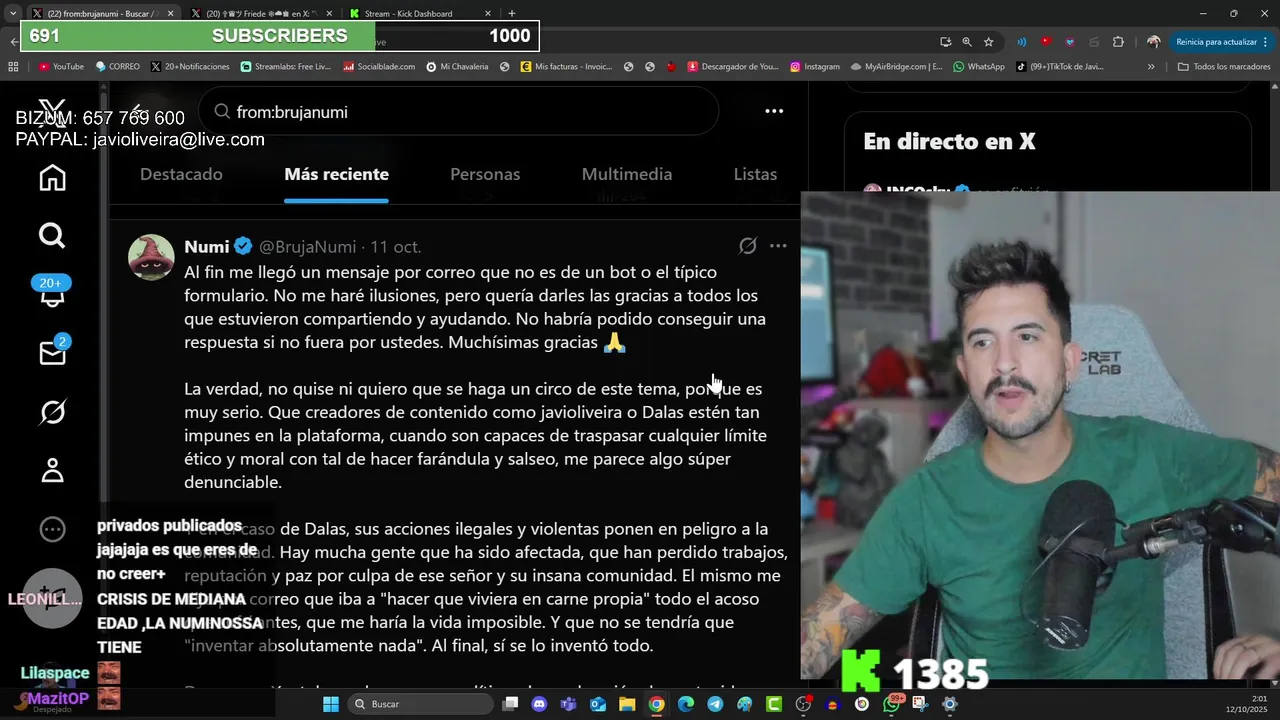Bookmark this page with the star icon
The height and width of the screenshot is (720, 1280).
pos(988,41)
